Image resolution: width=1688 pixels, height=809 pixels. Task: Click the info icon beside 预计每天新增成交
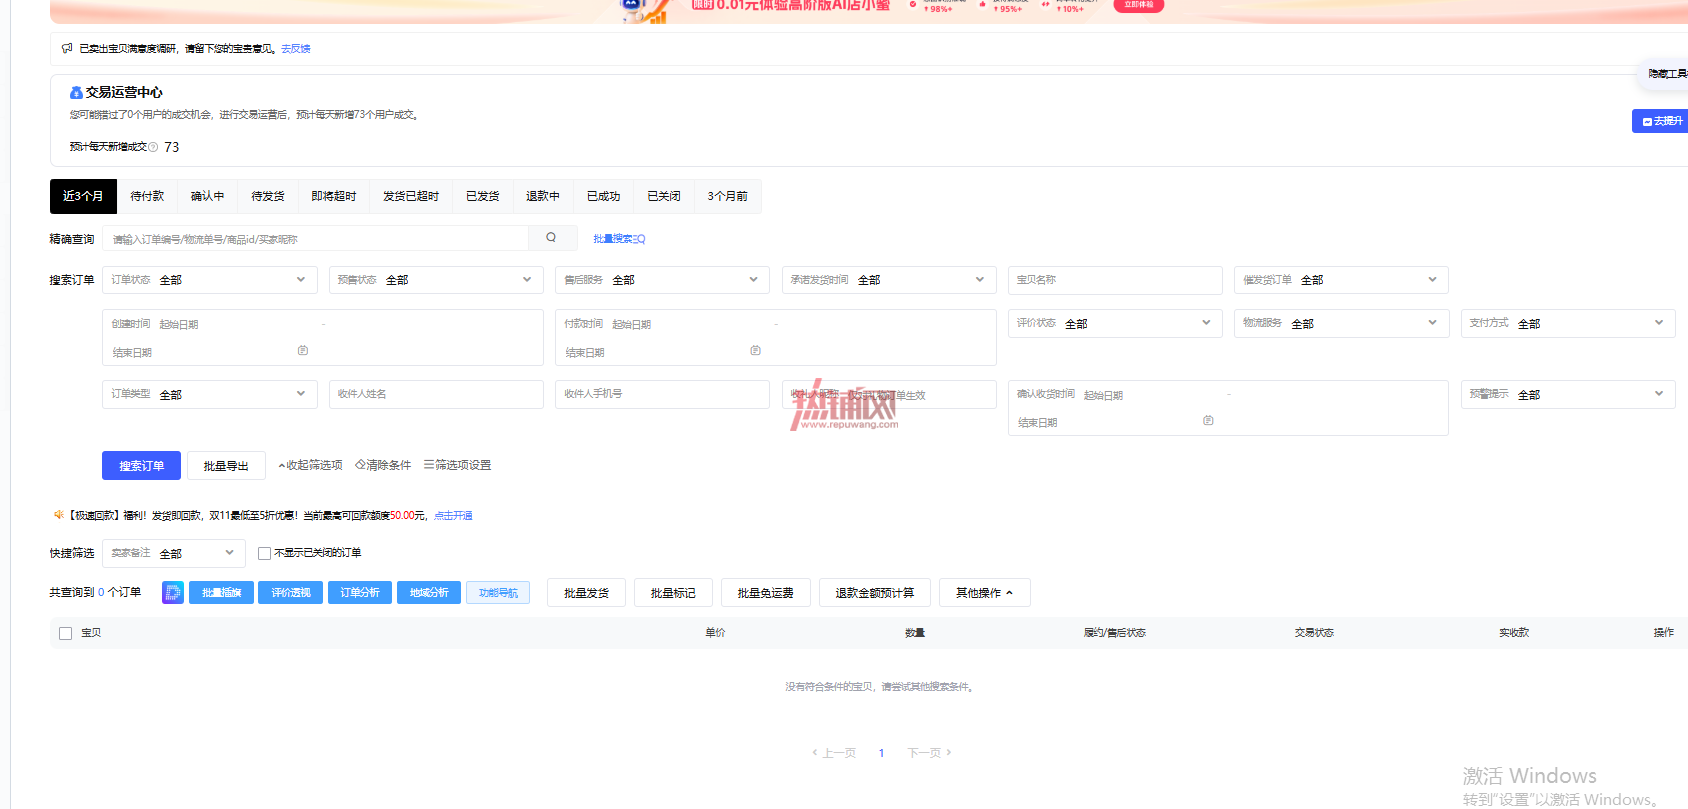click(x=153, y=147)
